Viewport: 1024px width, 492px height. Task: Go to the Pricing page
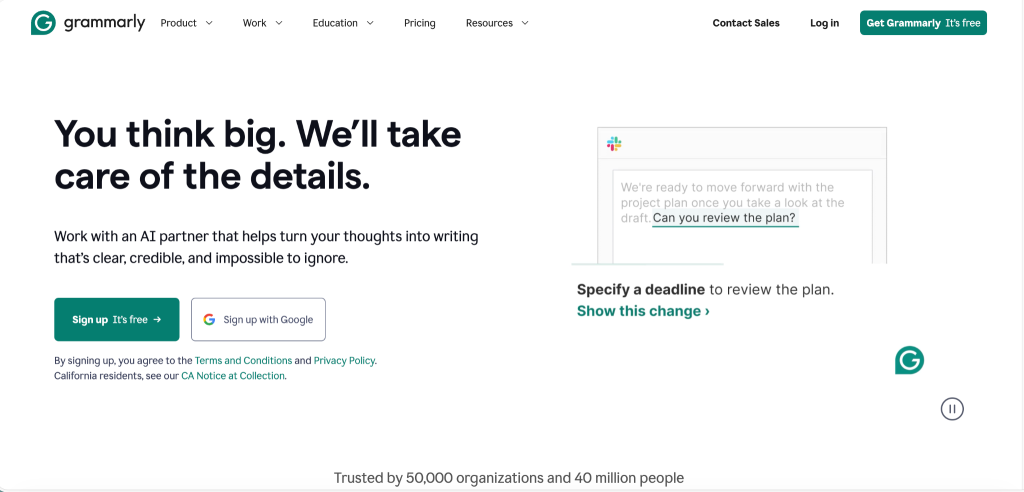pyautogui.click(x=420, y=23)
